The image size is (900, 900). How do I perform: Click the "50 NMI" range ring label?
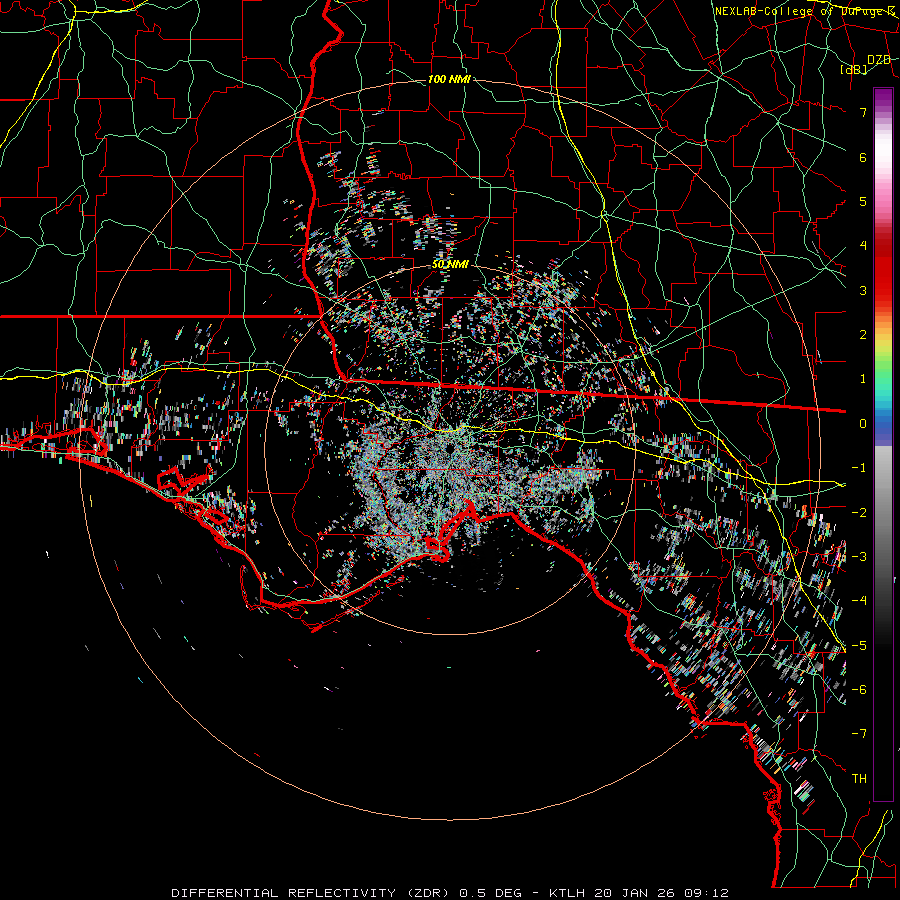451,264
